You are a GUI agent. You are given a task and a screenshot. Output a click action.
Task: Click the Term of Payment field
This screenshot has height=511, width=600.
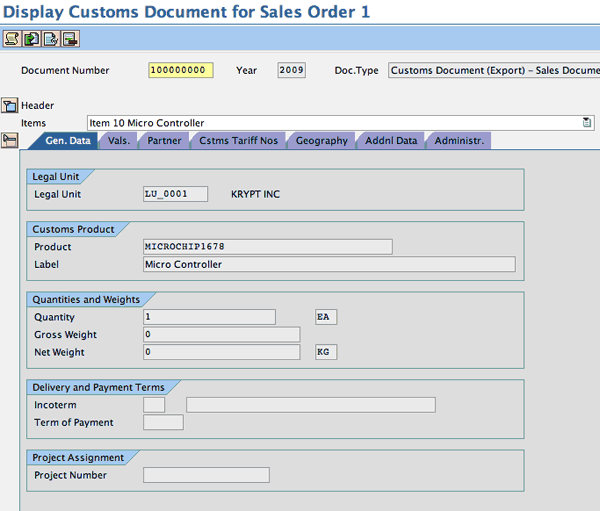(163, 423)
